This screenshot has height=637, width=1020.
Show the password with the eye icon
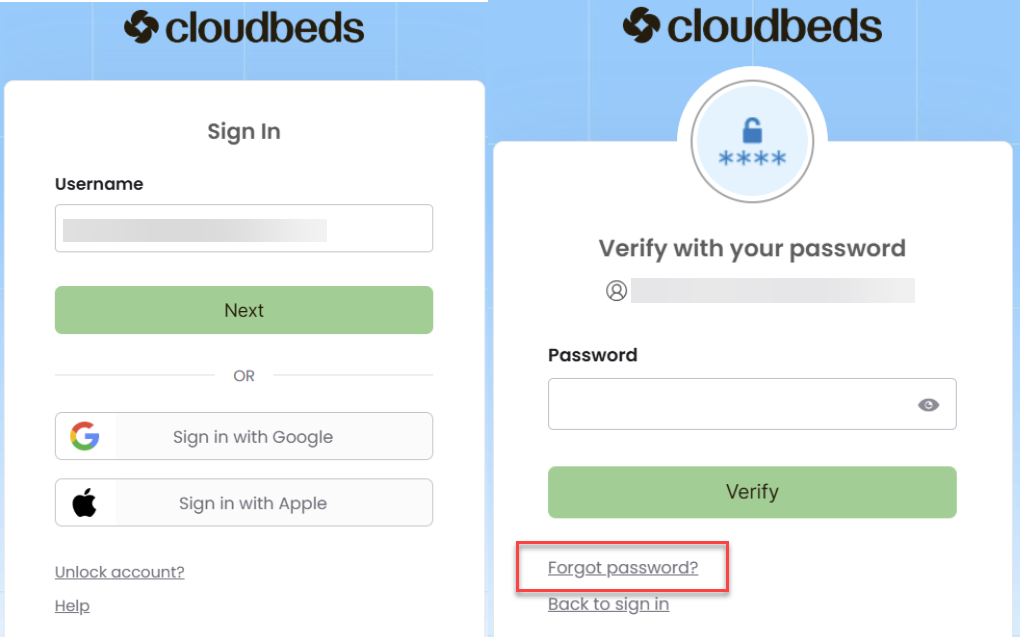pyautogui.click(x=928, y=405)
